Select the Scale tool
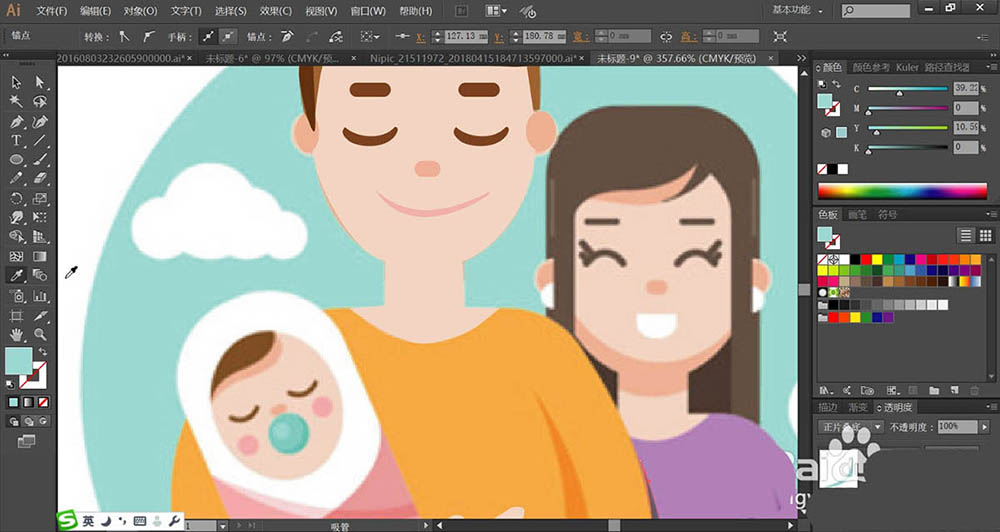 pos(40,198)
